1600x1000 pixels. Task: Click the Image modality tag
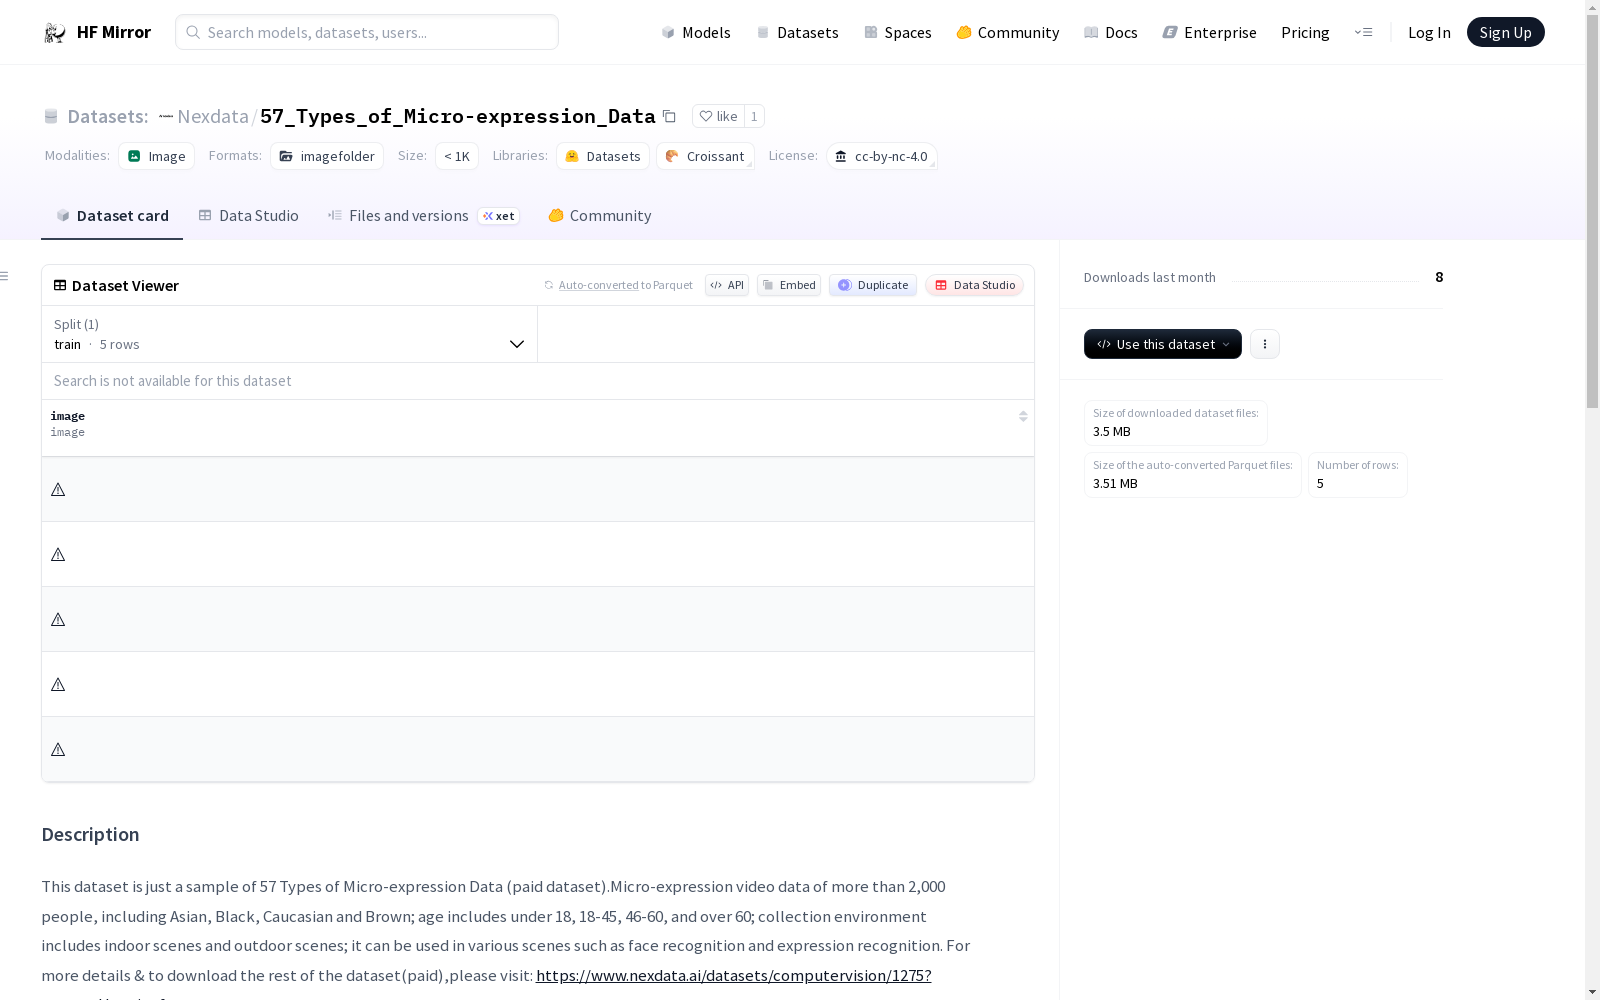coord(157,156)
